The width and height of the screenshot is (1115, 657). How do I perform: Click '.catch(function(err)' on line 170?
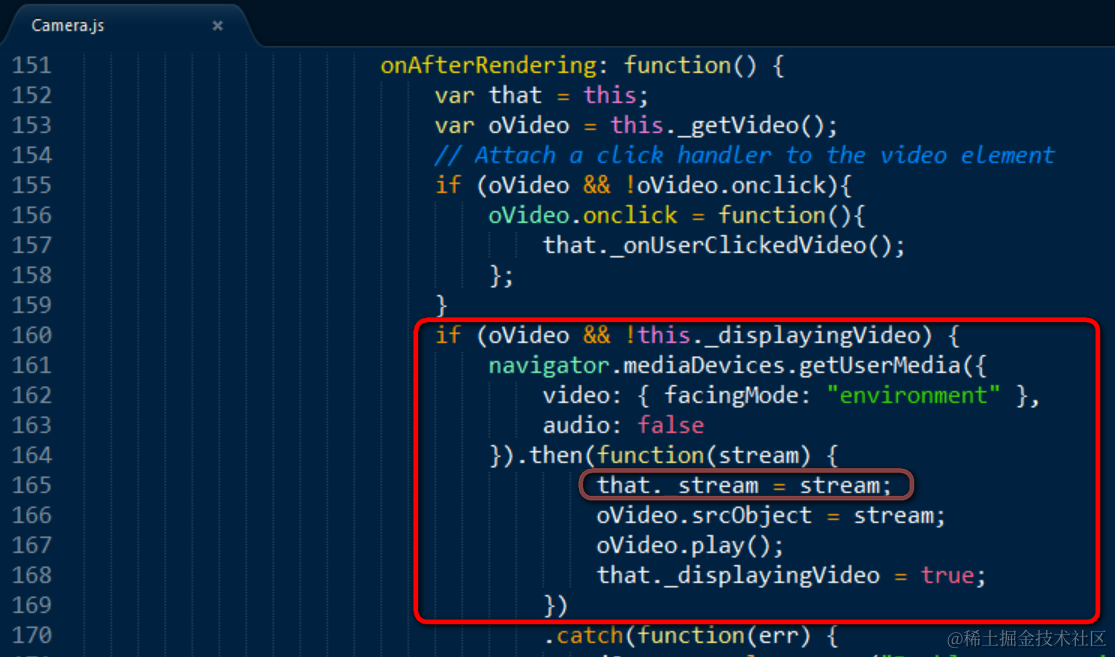tap(677, 635)
